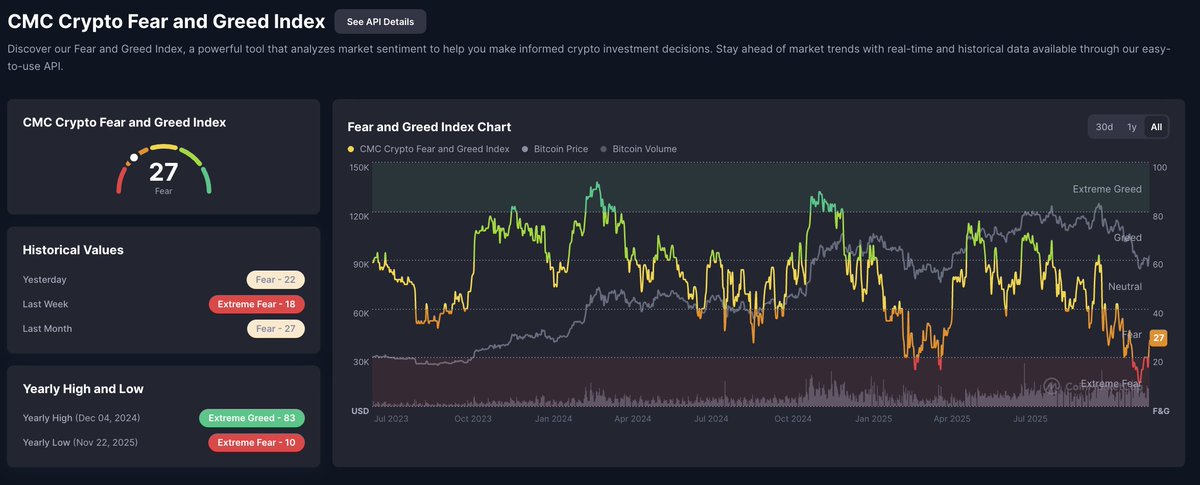Click the 150K y-axis label
1200x485 pixels.
(359, 168)
